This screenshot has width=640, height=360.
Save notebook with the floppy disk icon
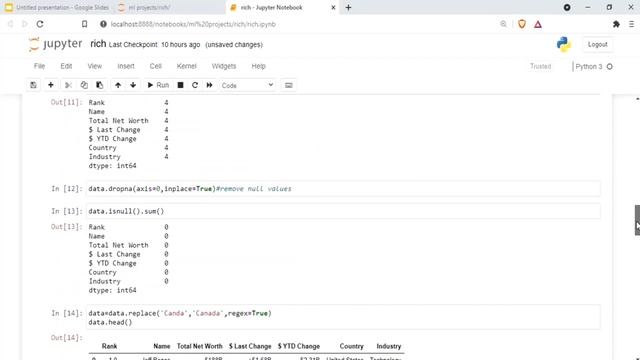pyautogui.click(x=33, y=85)
